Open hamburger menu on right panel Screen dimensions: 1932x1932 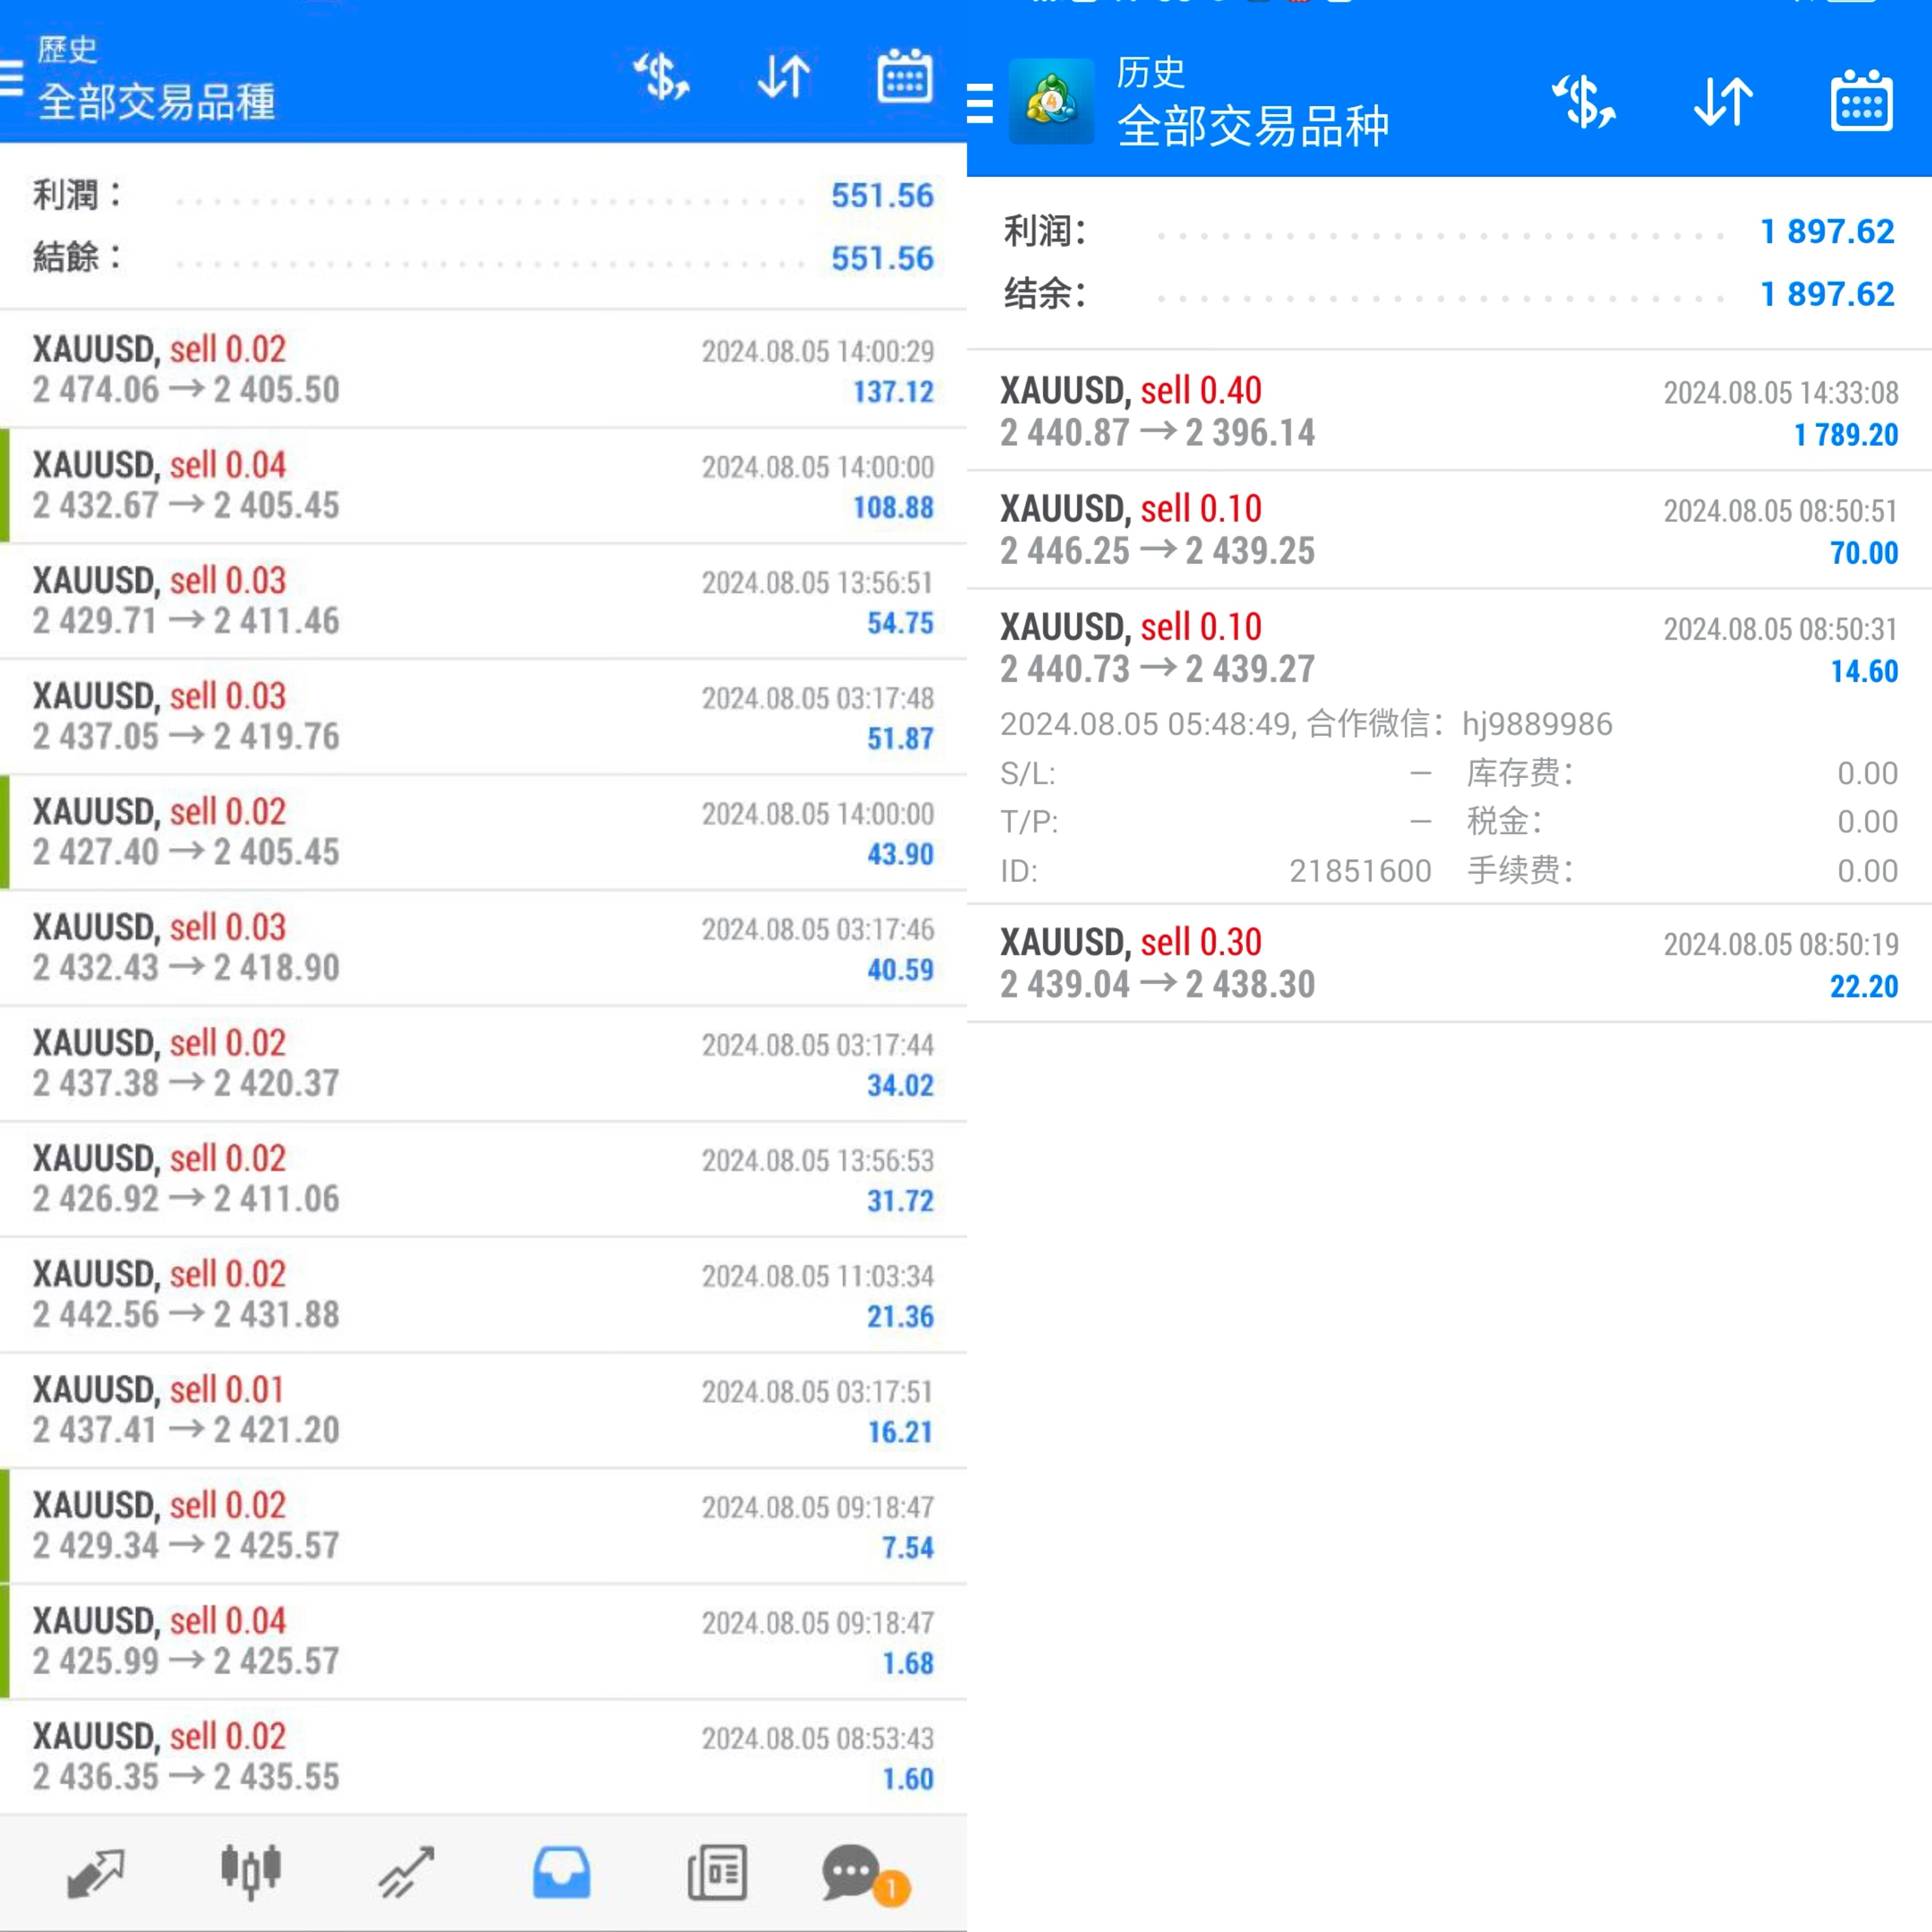[981, 103]
